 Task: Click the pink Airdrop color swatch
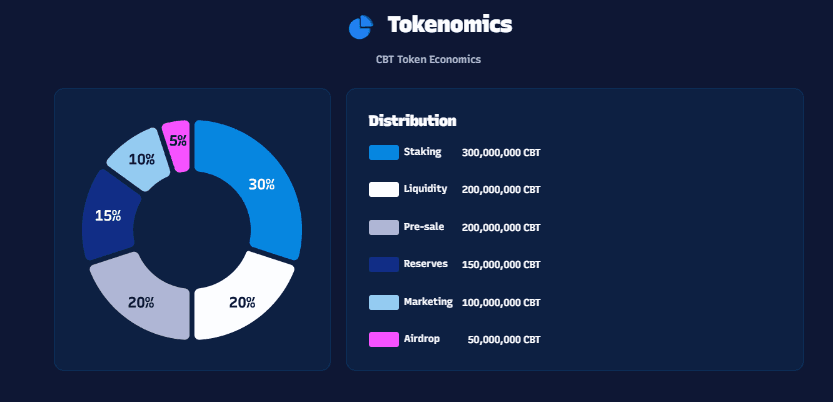[384, 339]
